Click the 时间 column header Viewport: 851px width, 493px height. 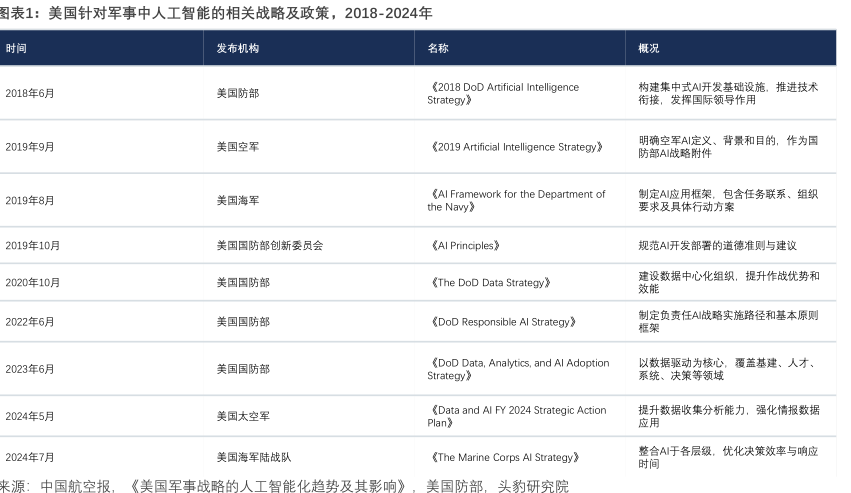click(x=16, y=48)
